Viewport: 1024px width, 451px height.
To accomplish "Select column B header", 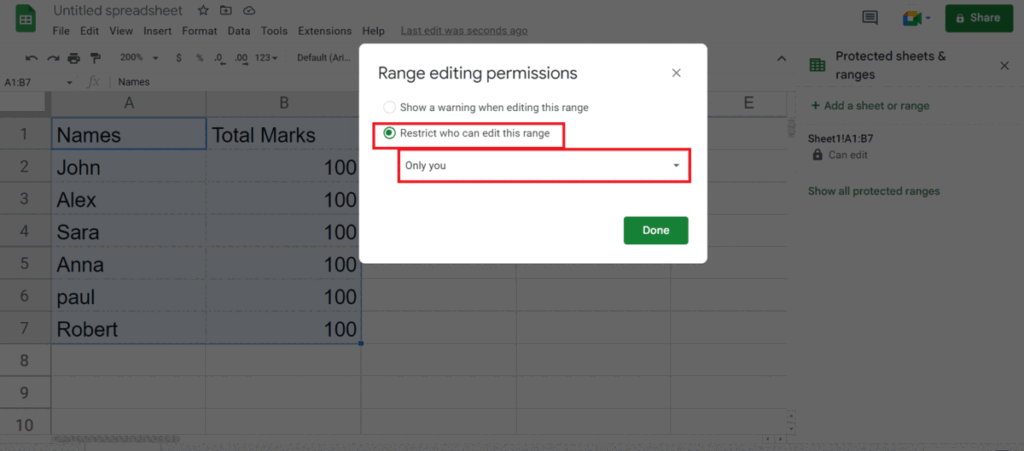I will (283, 103).
